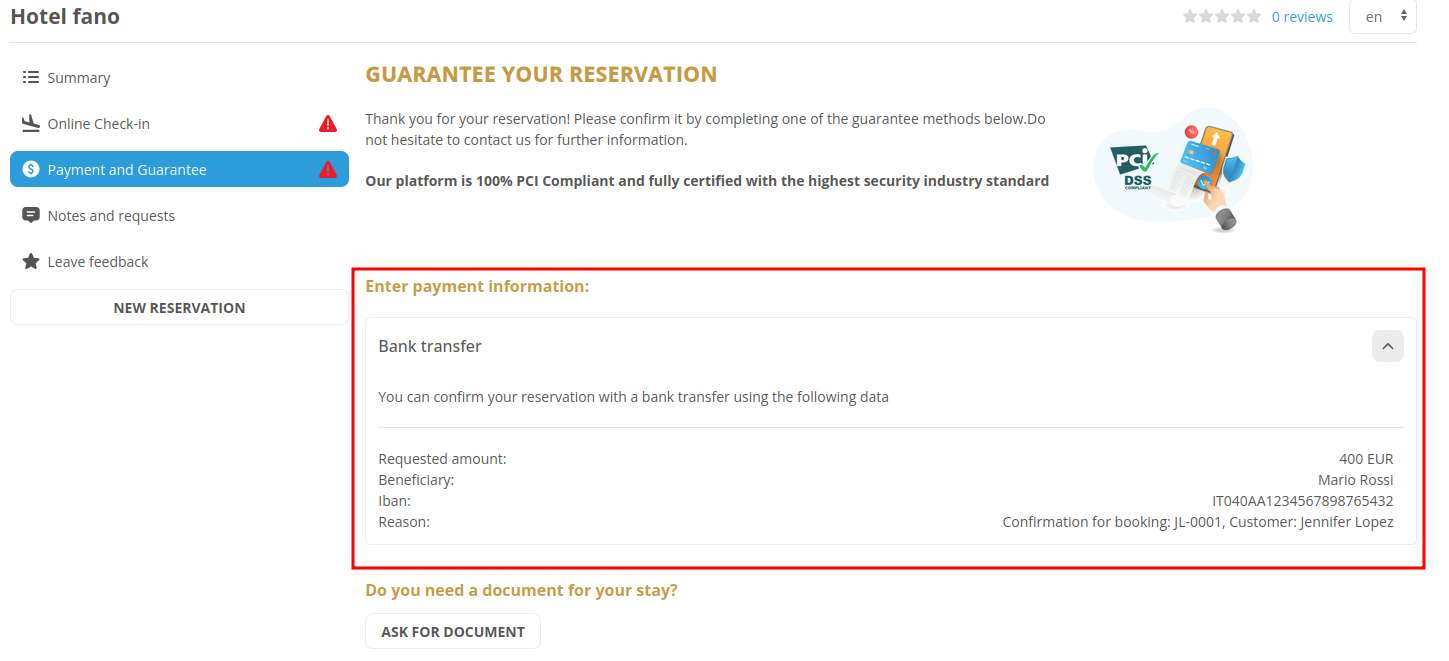Click the PCI DSS compliance illustration

coord(1172,170)
